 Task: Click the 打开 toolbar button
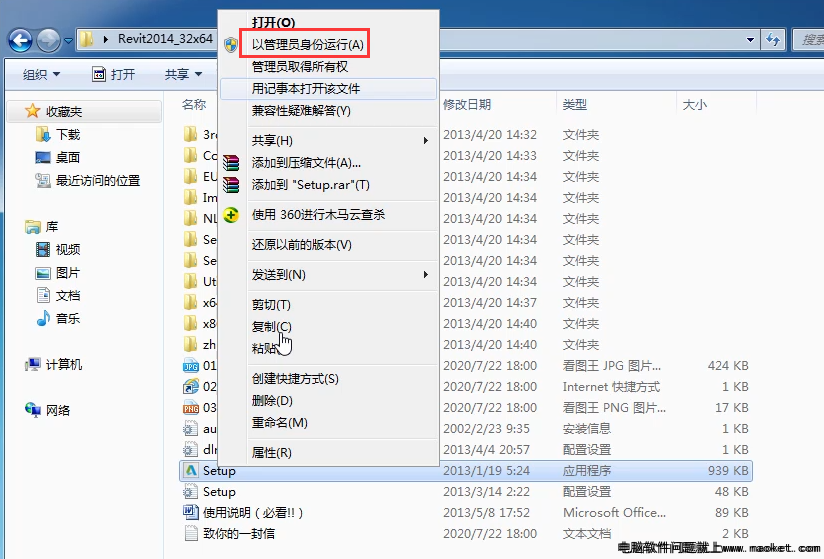tap(114, 75)
